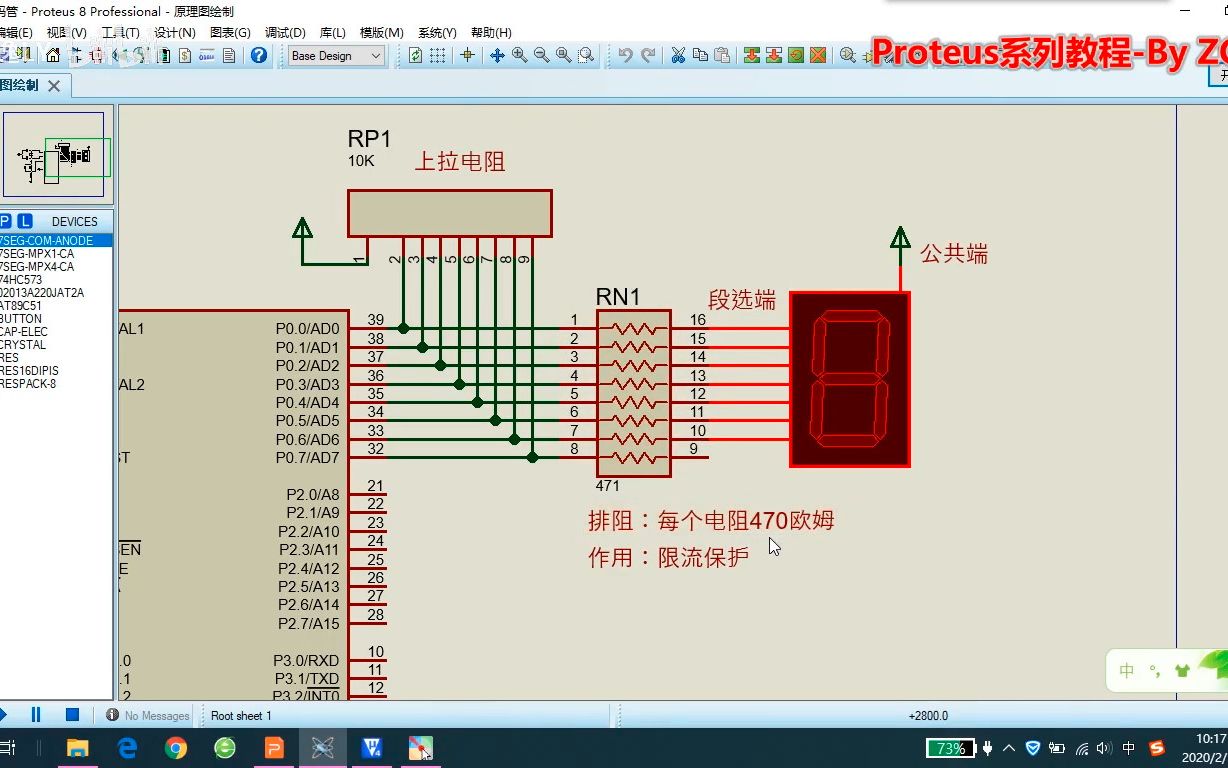Click the Pick parts from library icon
1228x768 pixels.
[x=848, y=56]
